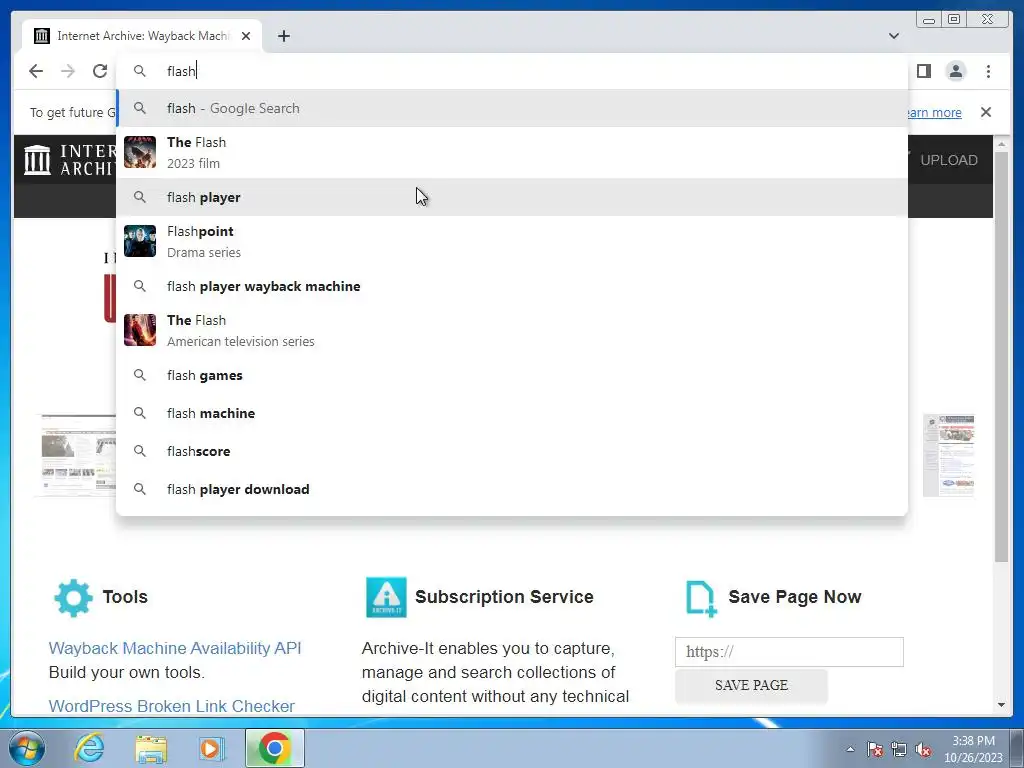Click The Flash TV series poster thumbnail
Image resolution: width=1024 pixels, height=768 pixels.
pos(140,330)
